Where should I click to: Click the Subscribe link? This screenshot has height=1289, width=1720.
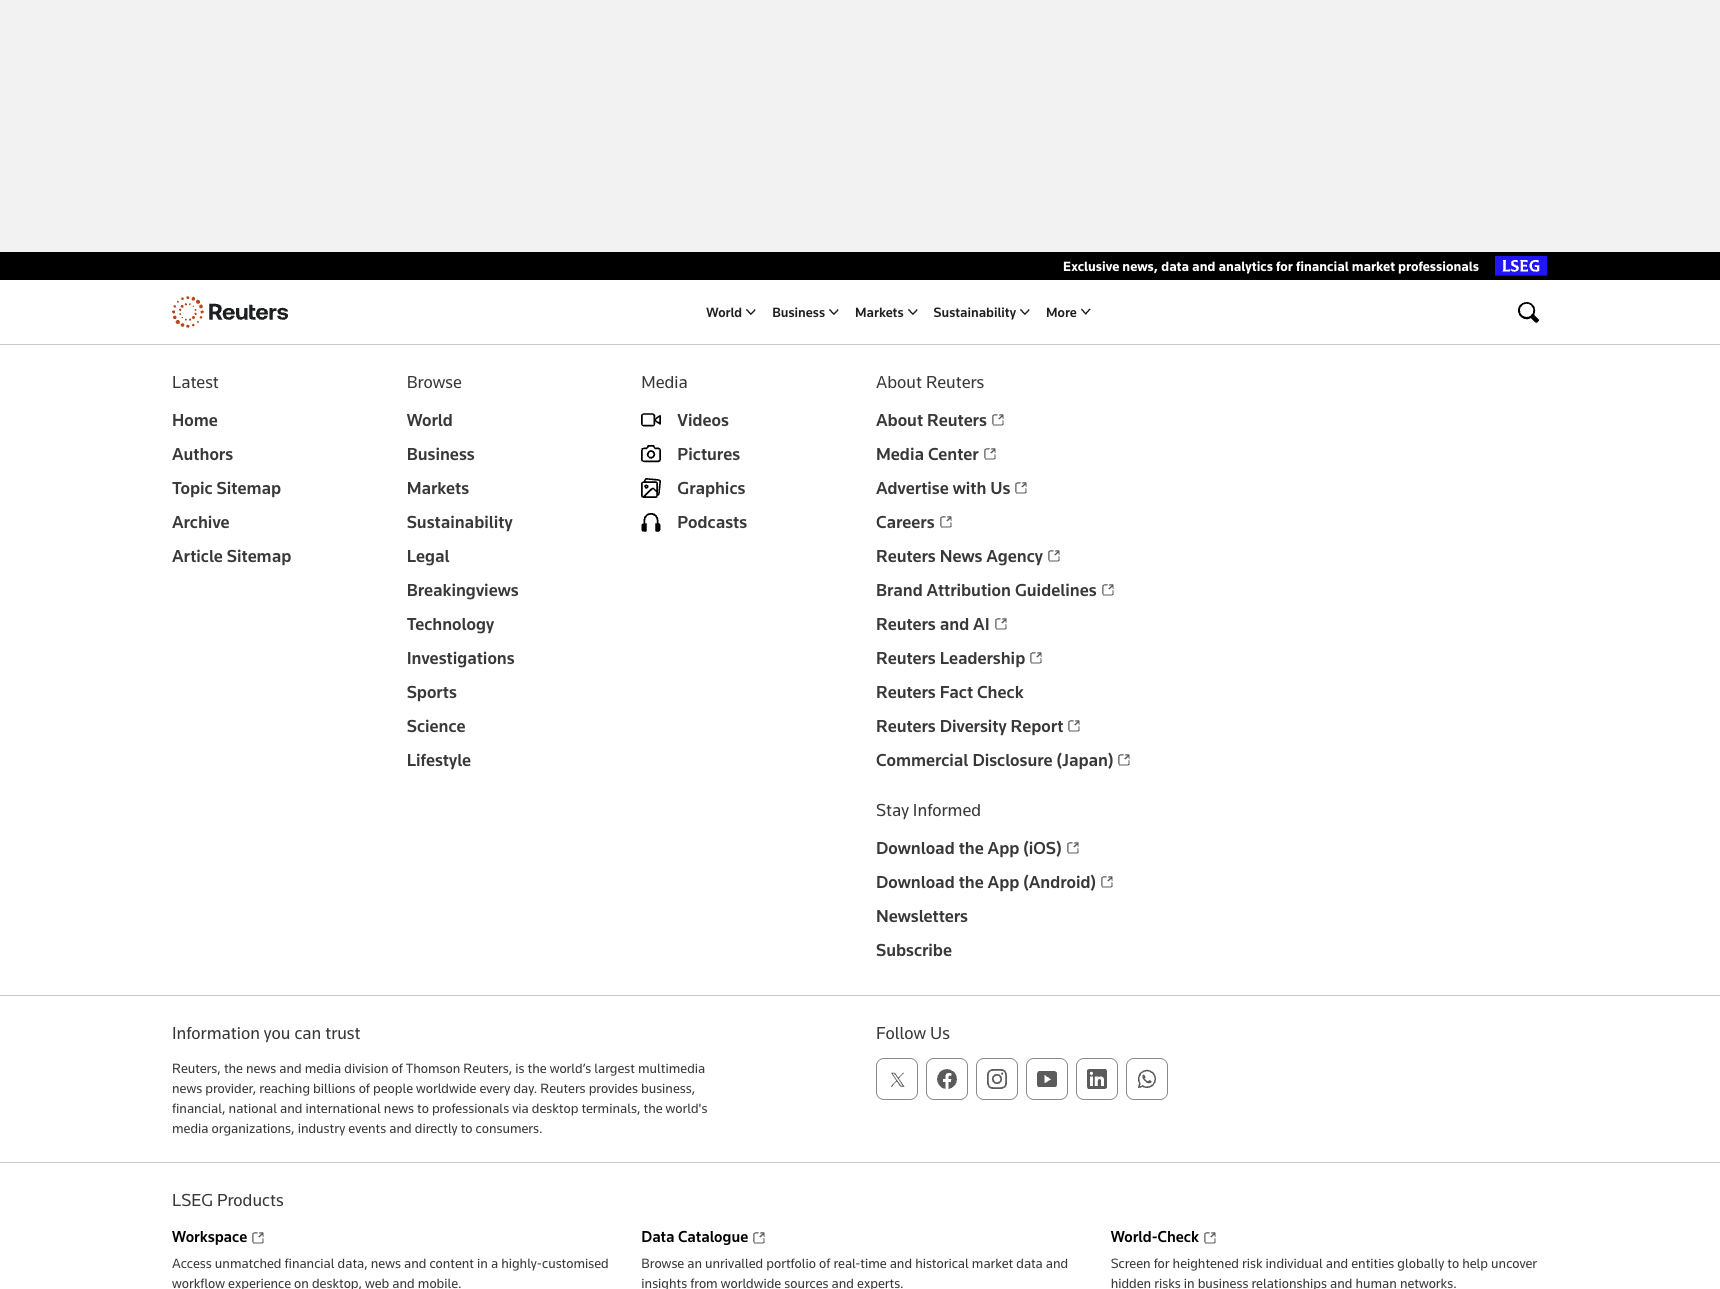914,950
